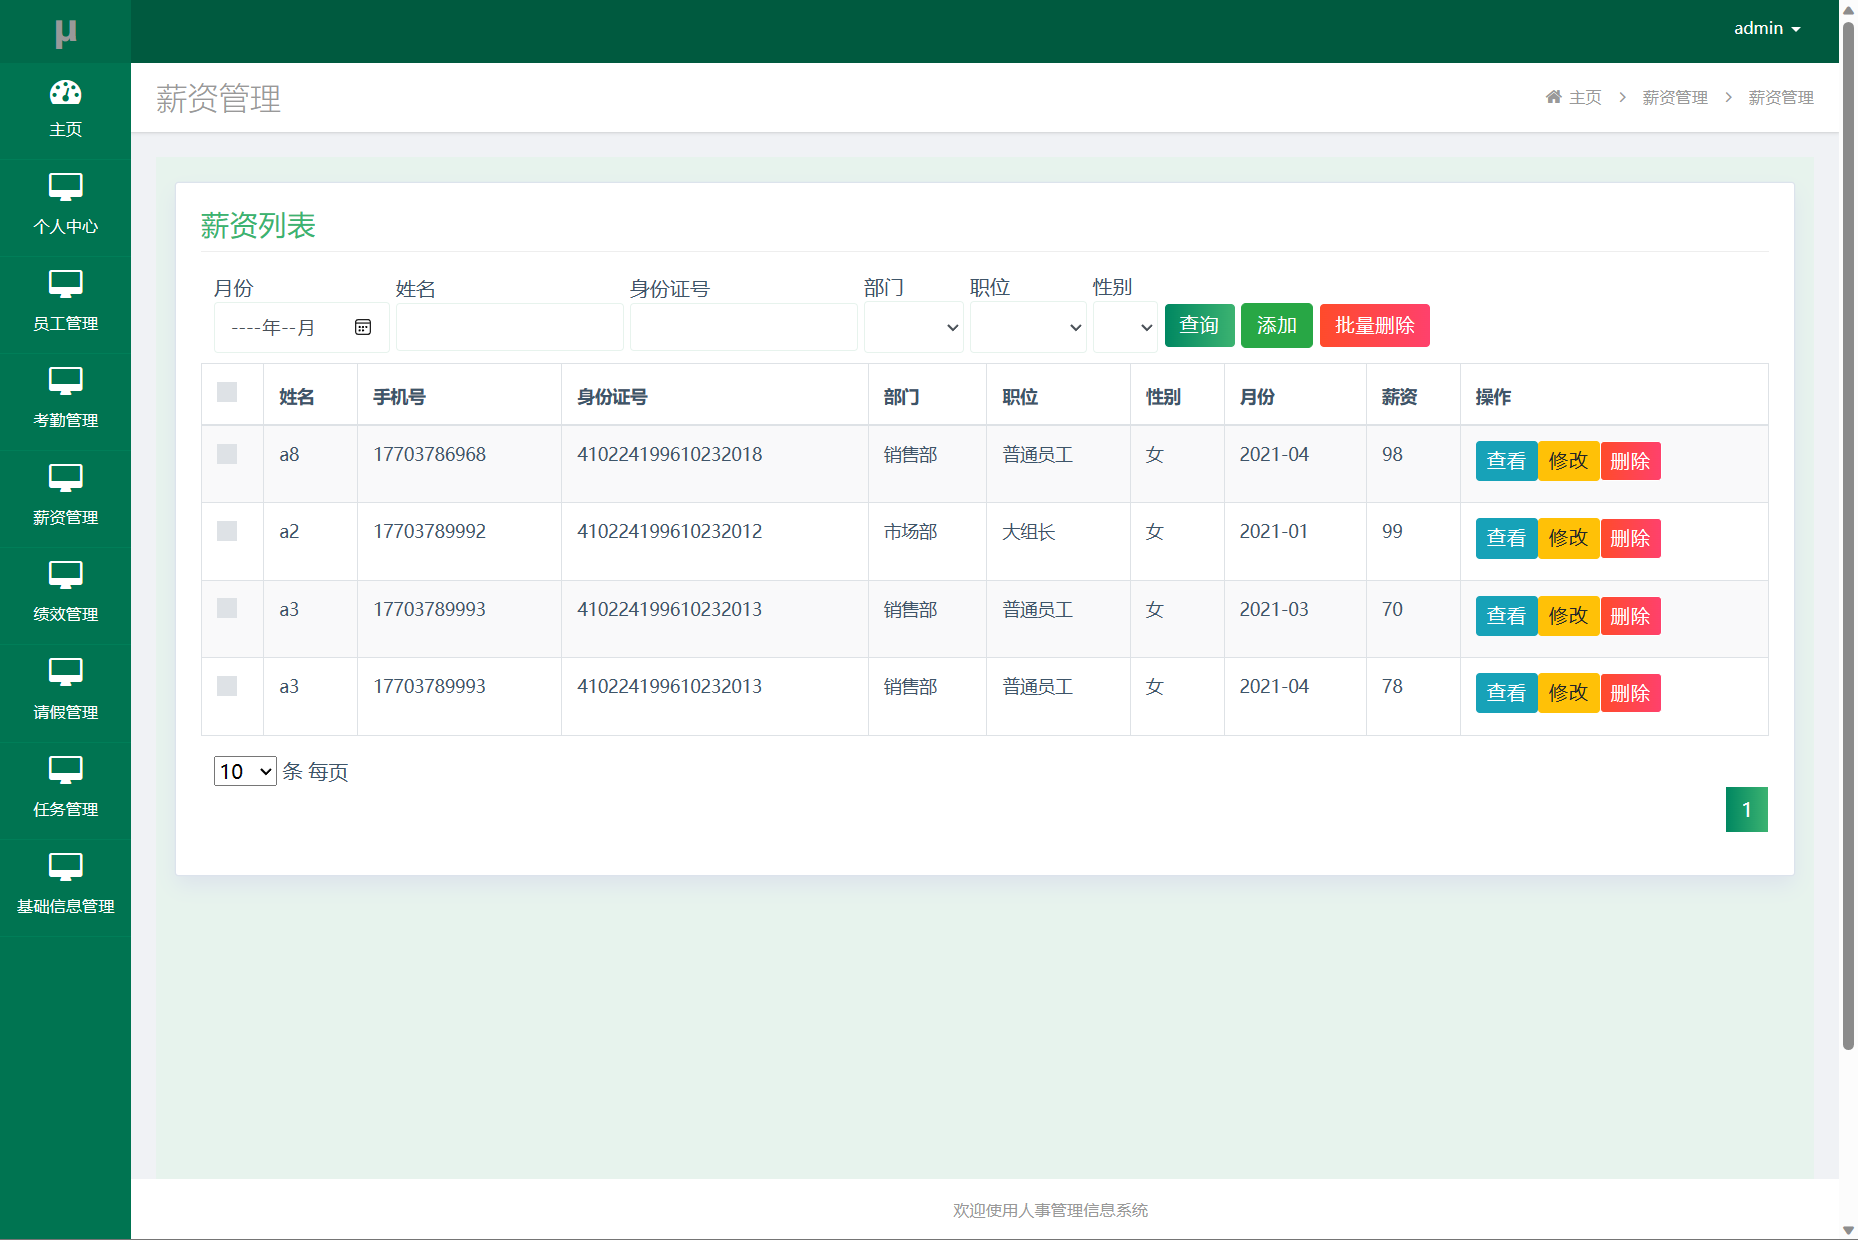Open the calendar picker in 月份 field
The height and width of the screenshot is (1240, 1858).
[x=363, y=327]
